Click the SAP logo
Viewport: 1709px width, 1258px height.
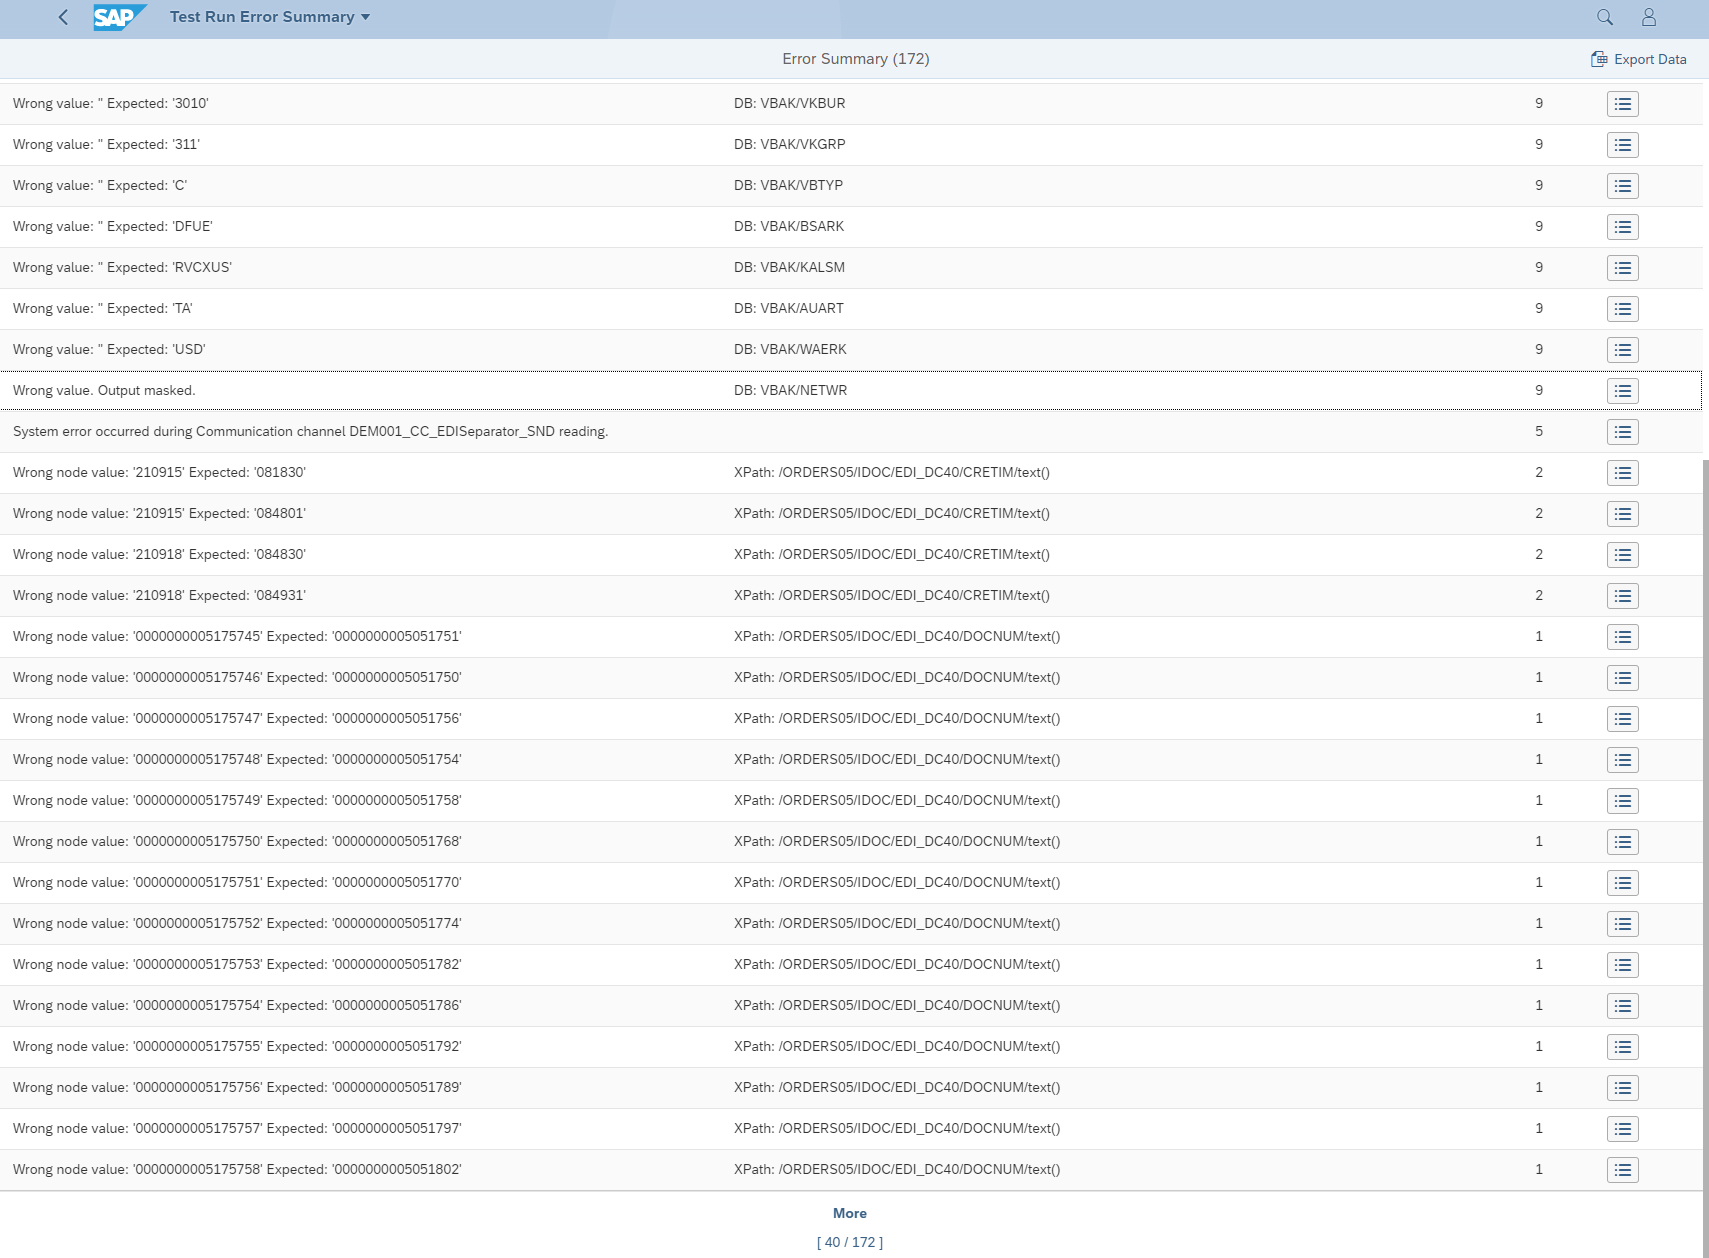118,17
